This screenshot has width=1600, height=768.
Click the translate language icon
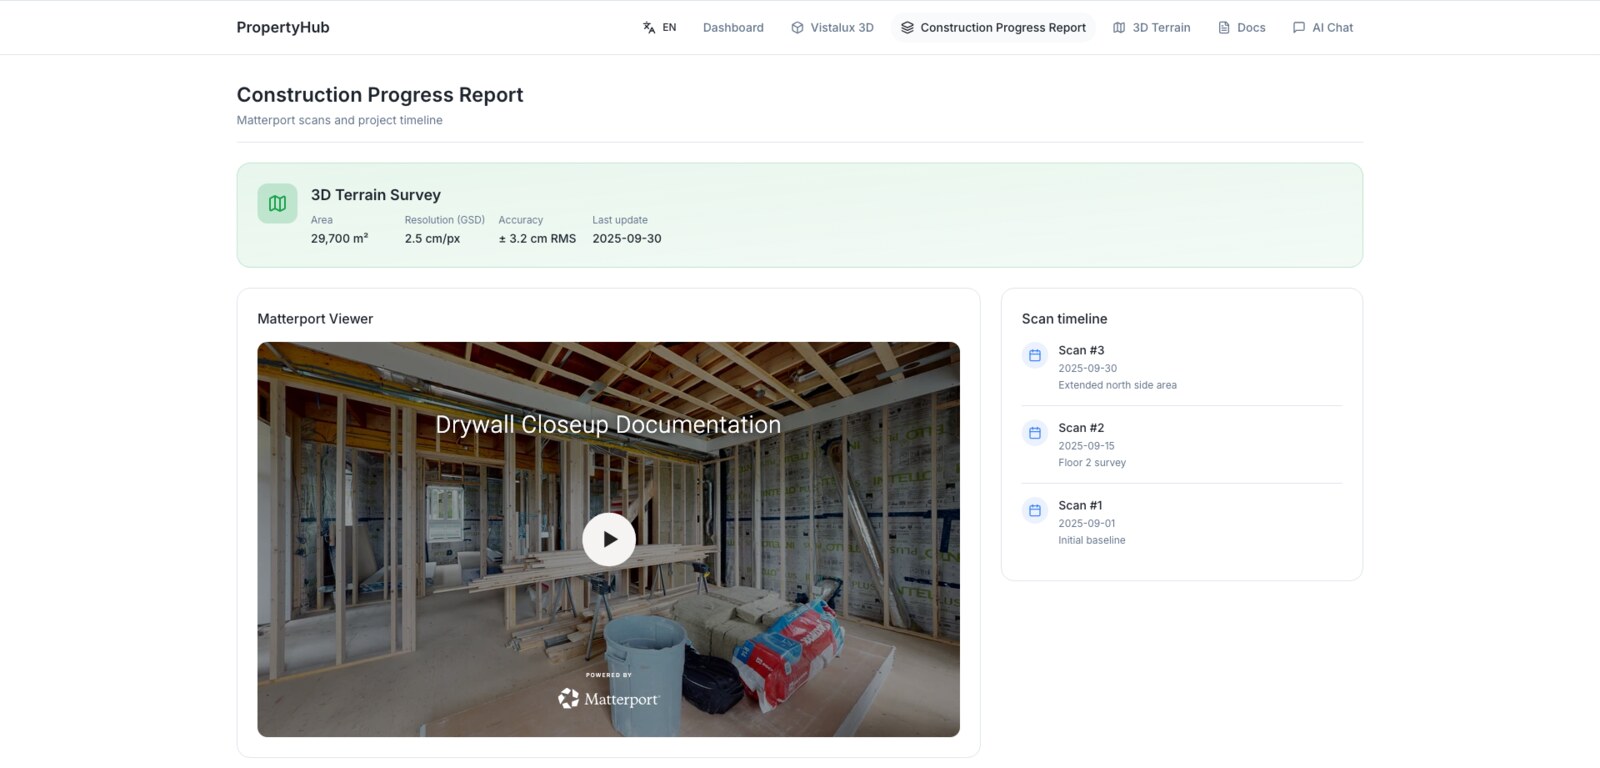(649, 27)
